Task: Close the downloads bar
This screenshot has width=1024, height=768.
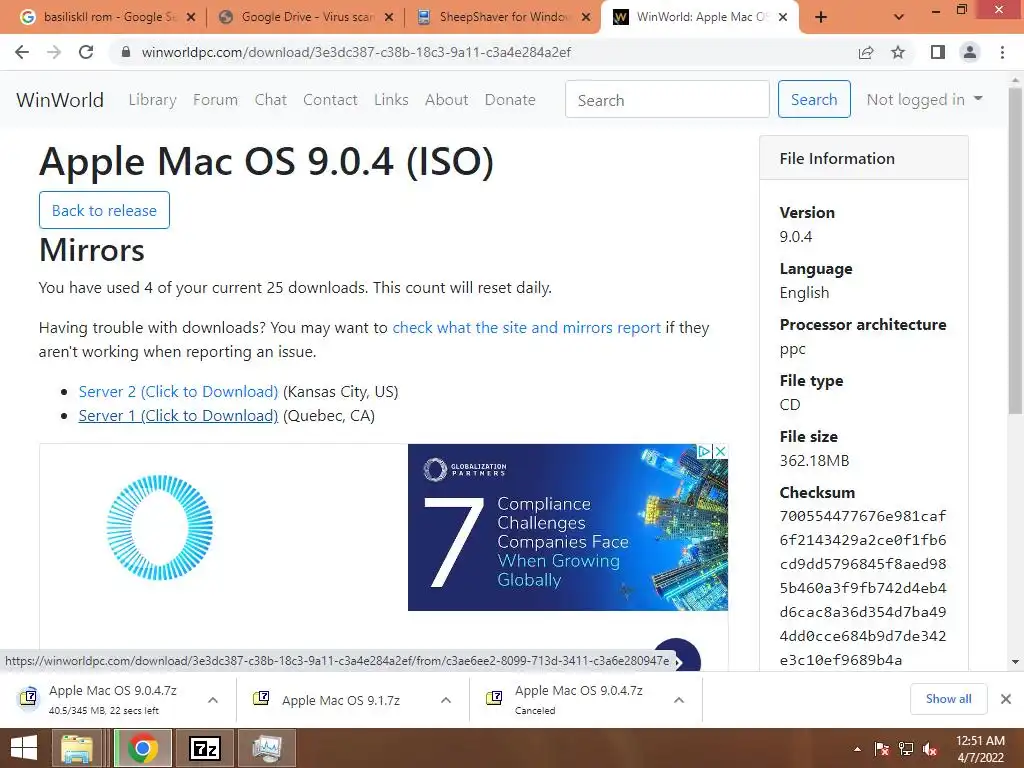Action: pyautogui.click(x=1006, y=699)
